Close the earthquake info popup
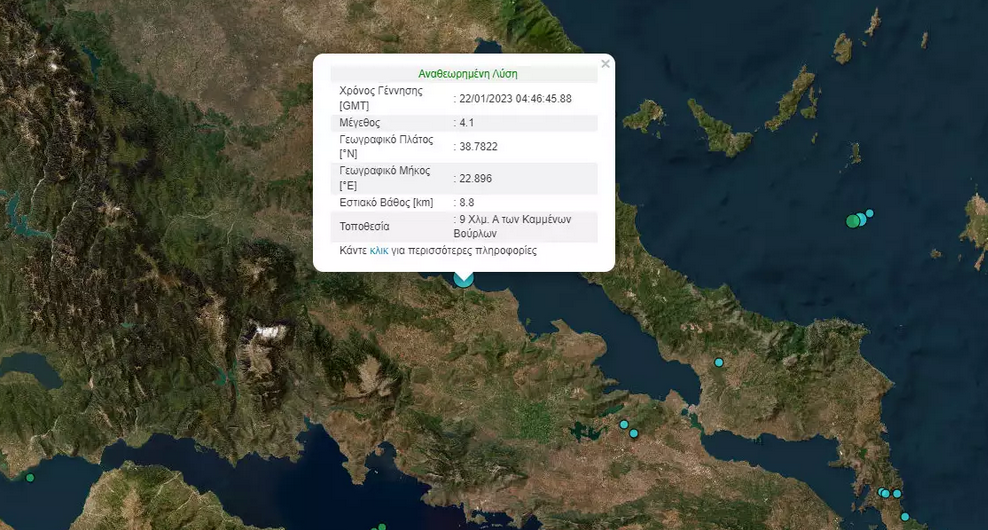Viewport: 988px width, 530px height. 605,64
